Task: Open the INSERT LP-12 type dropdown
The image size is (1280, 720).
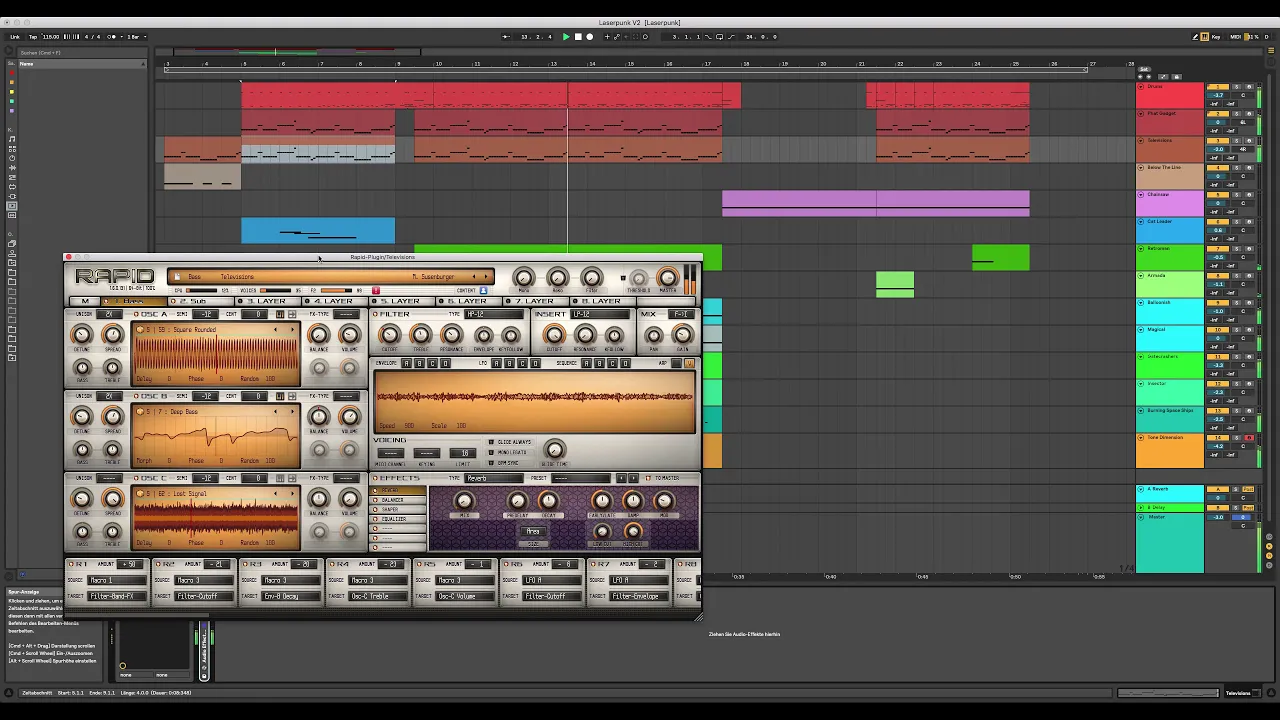Action: 599,314
